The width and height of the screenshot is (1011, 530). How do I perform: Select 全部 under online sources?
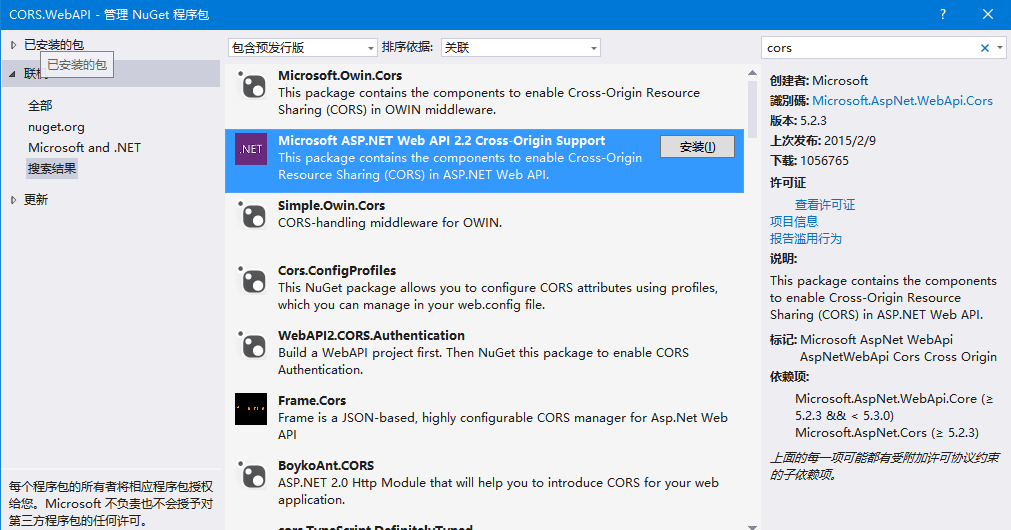pyautogui.click(x=40, y=105)
